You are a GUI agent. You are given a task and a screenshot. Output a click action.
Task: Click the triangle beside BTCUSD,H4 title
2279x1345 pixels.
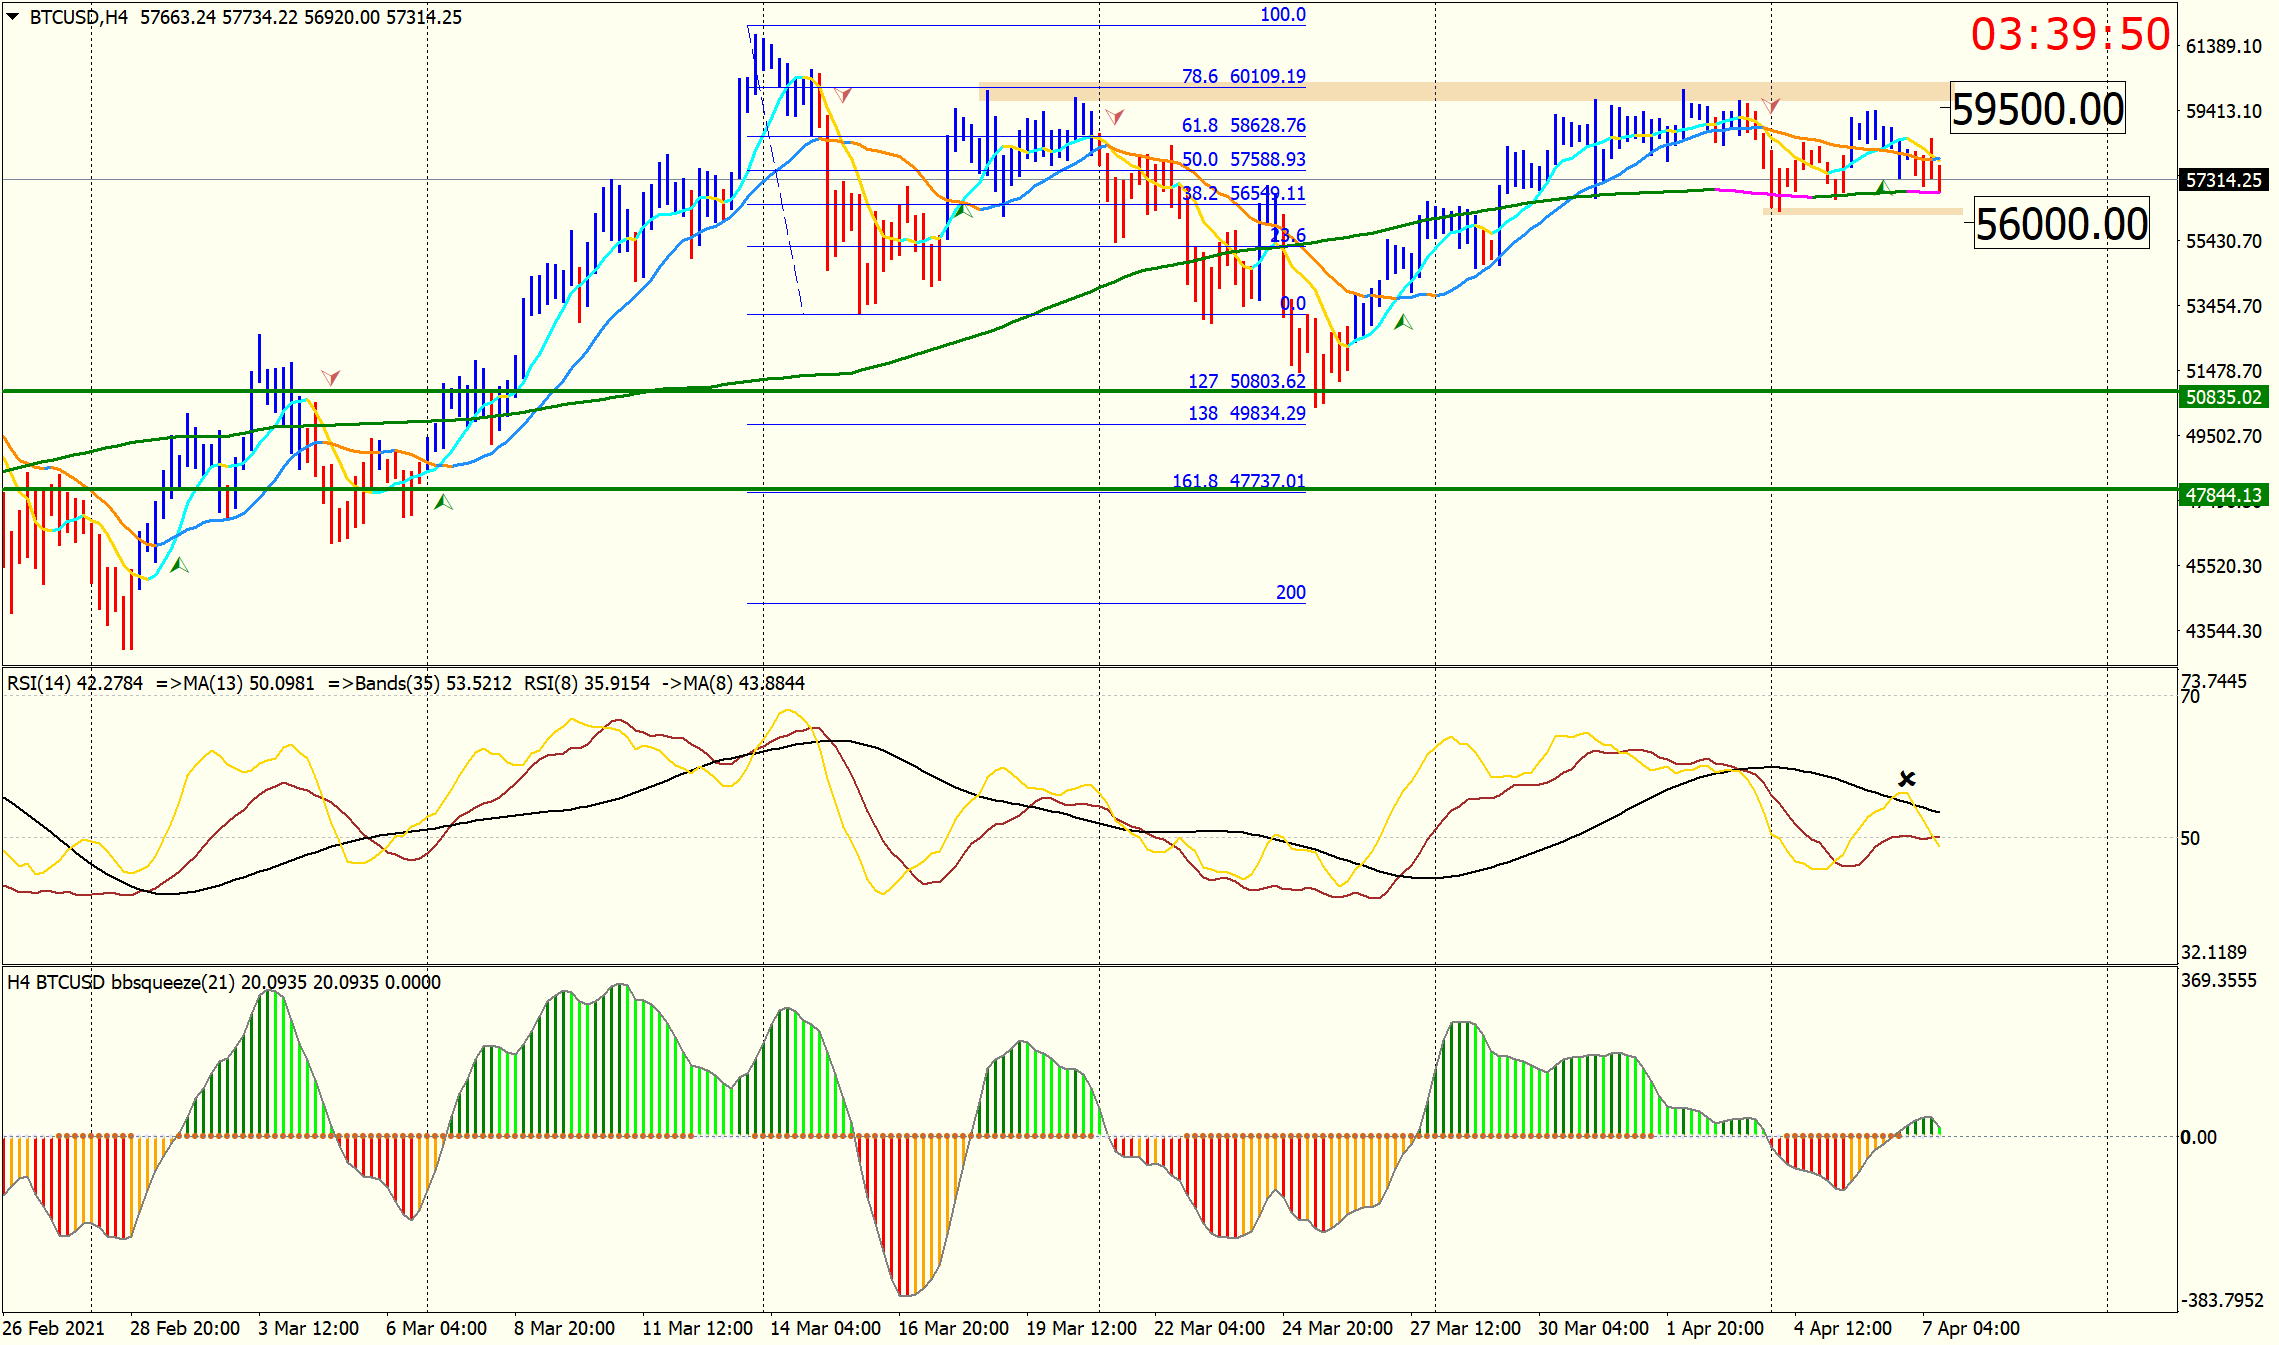pyautogui.click(x=13, y=16)
